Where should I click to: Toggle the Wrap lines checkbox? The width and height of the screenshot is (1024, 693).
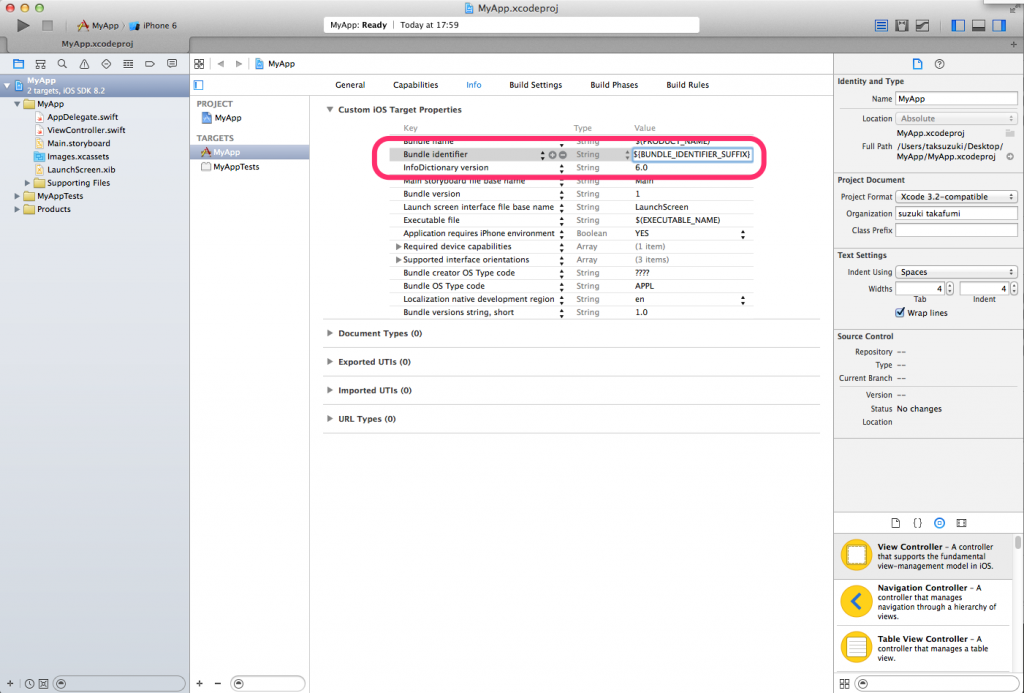(900, 313)
